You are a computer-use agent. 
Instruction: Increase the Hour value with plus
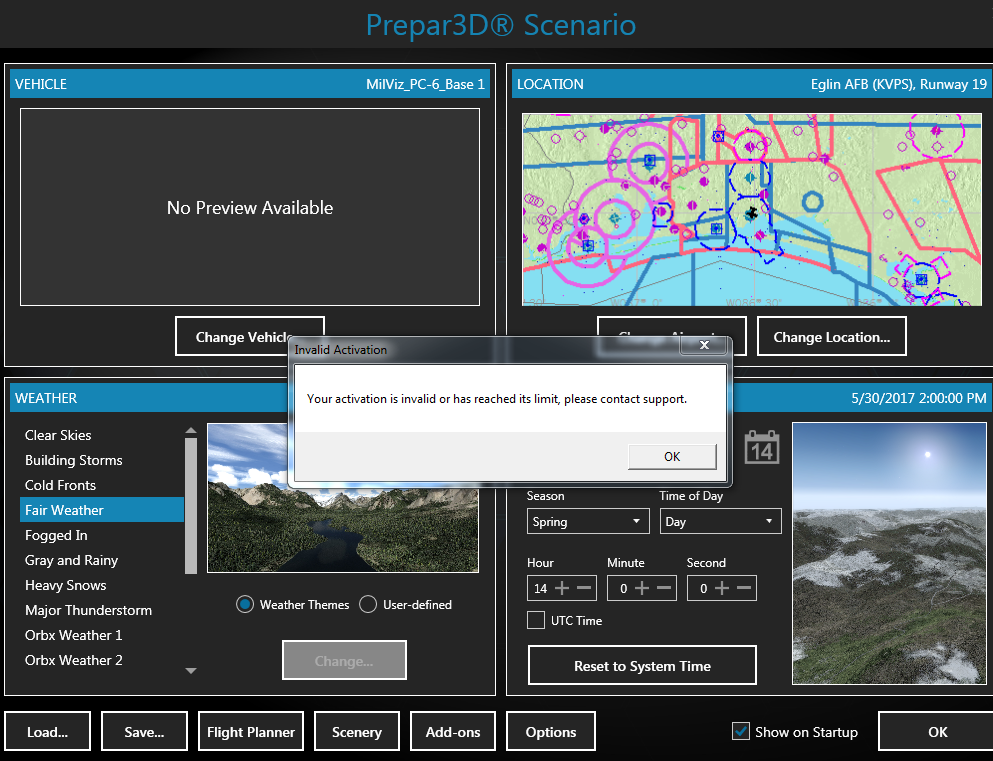point(562,588)
